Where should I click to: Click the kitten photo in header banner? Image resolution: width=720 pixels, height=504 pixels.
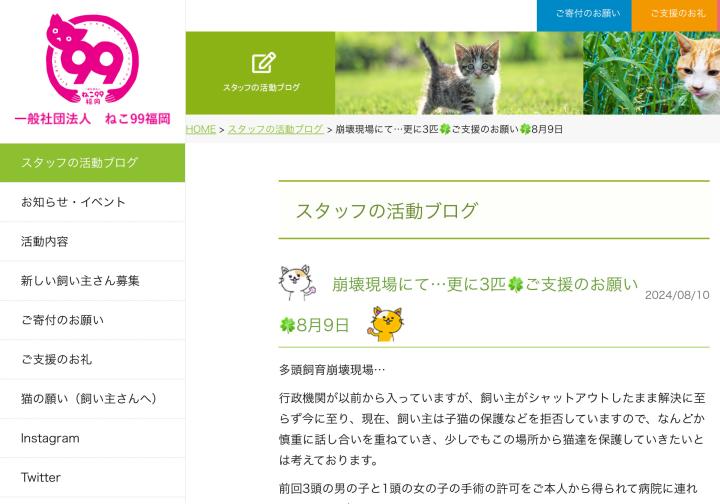[x=459, y=73]
